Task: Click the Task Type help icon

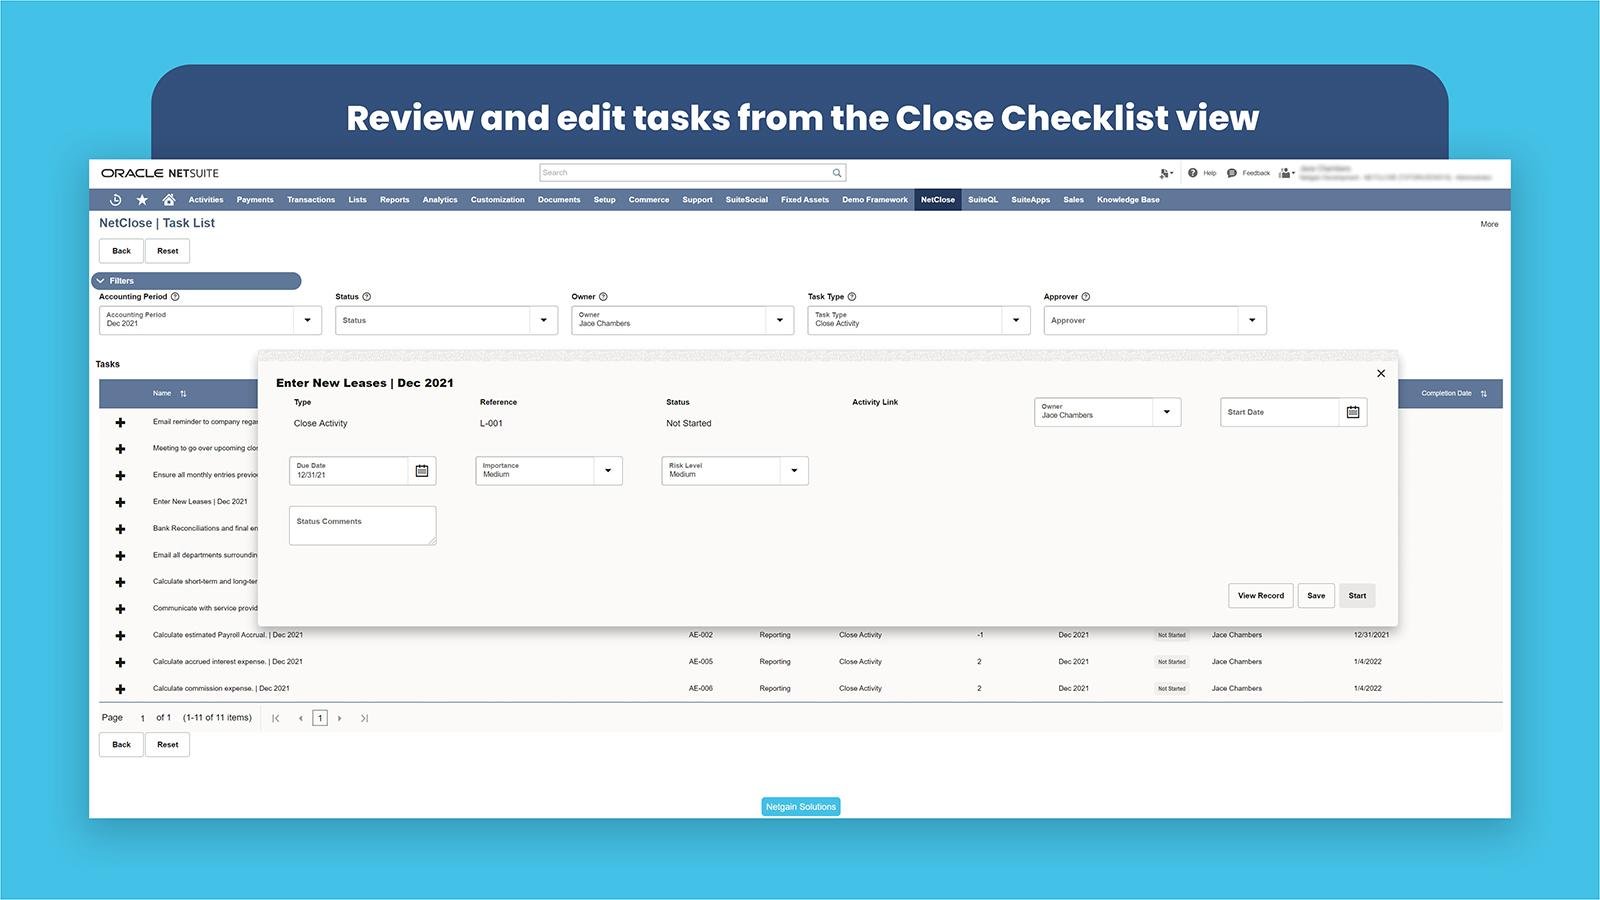Action: click(852, 297)
